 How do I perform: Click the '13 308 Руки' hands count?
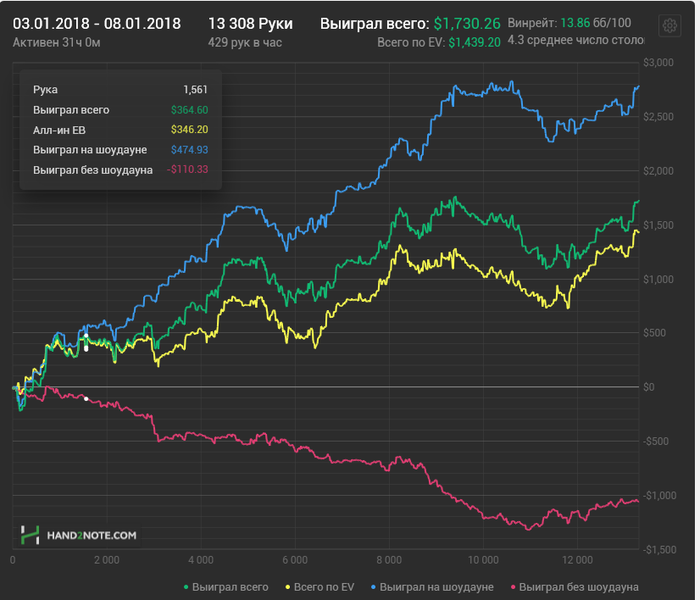[x=250, y=23]
